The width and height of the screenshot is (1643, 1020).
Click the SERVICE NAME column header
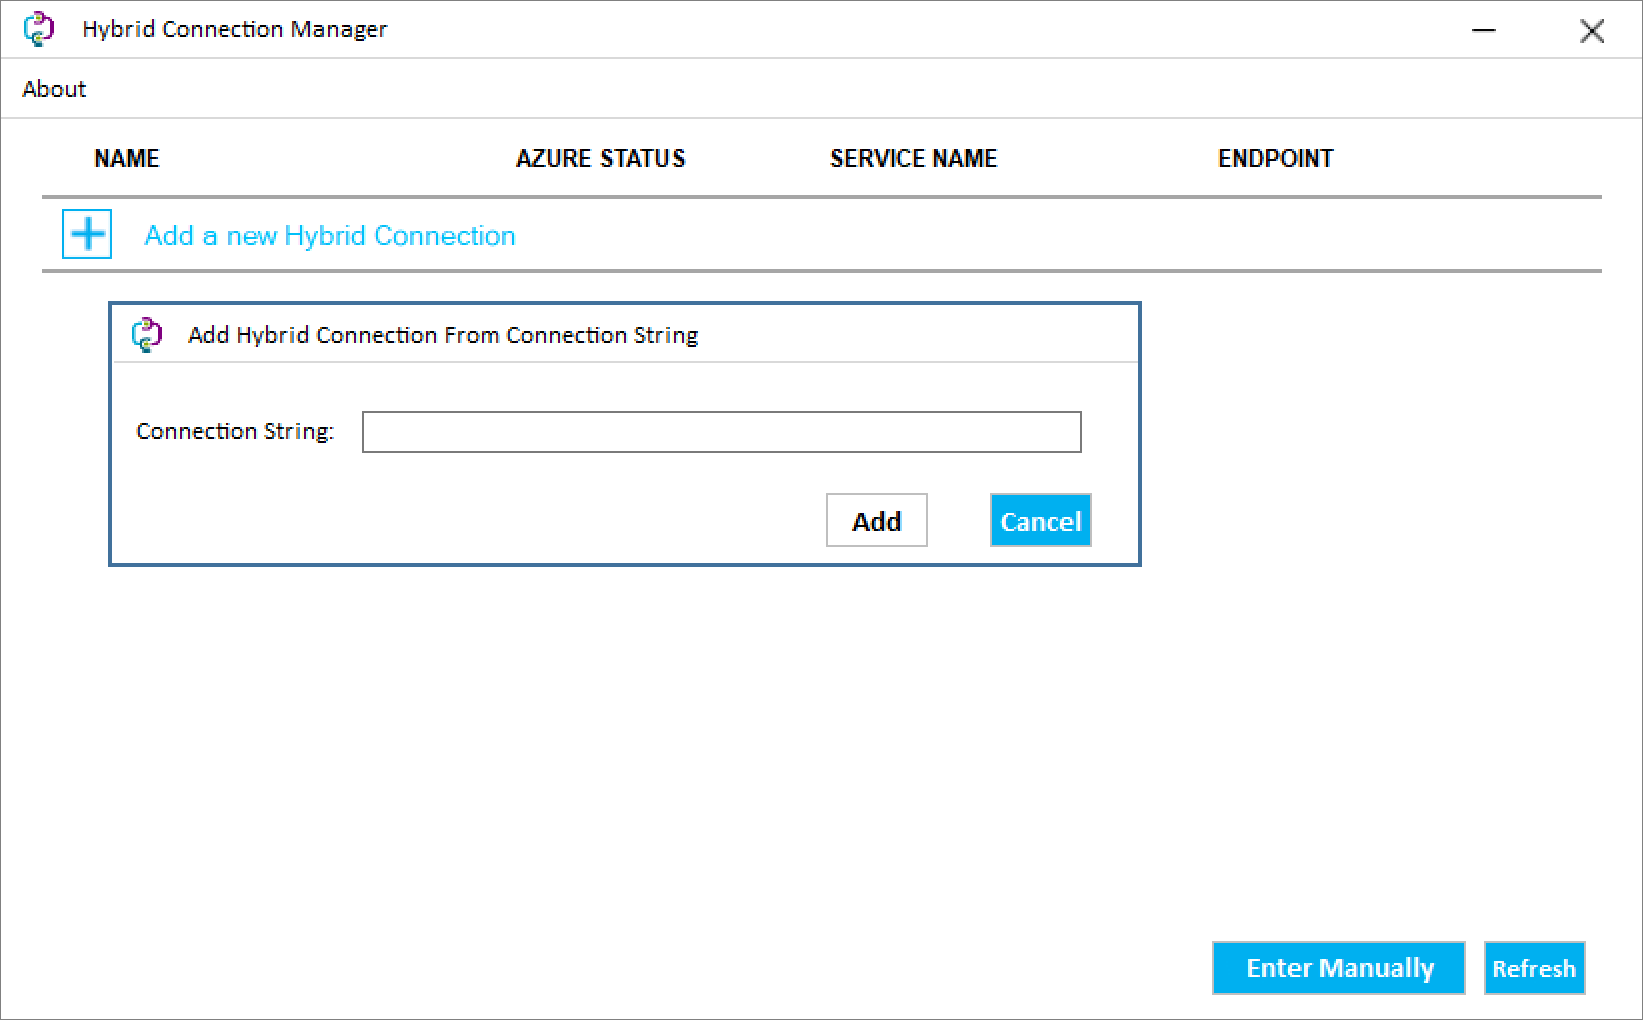pos(914,159)
